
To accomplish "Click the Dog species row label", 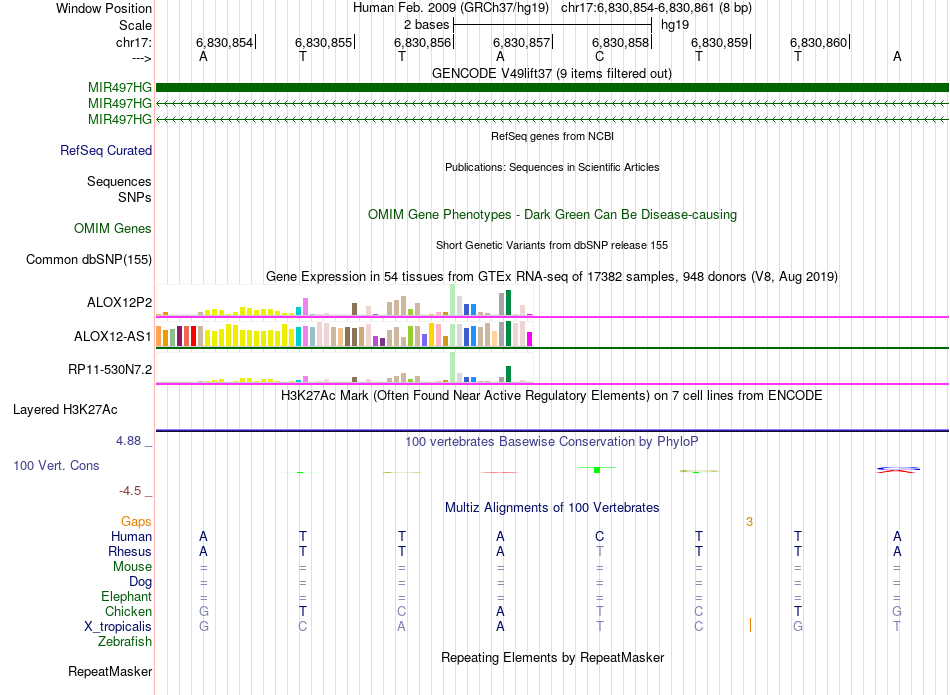I will tap(141, 582).
